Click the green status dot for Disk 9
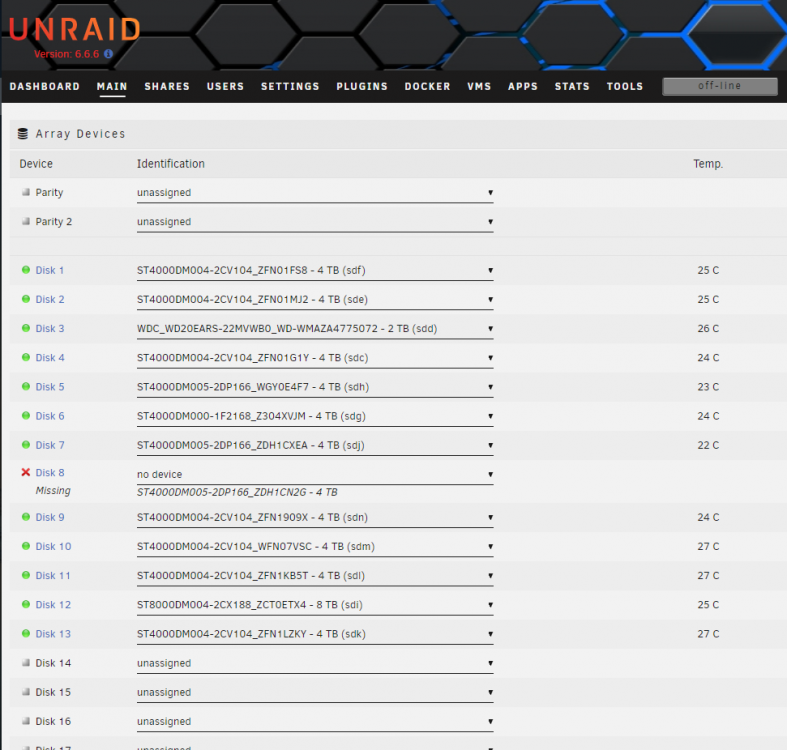Viewport: 787px width, 750px height. tap(26, 517)
